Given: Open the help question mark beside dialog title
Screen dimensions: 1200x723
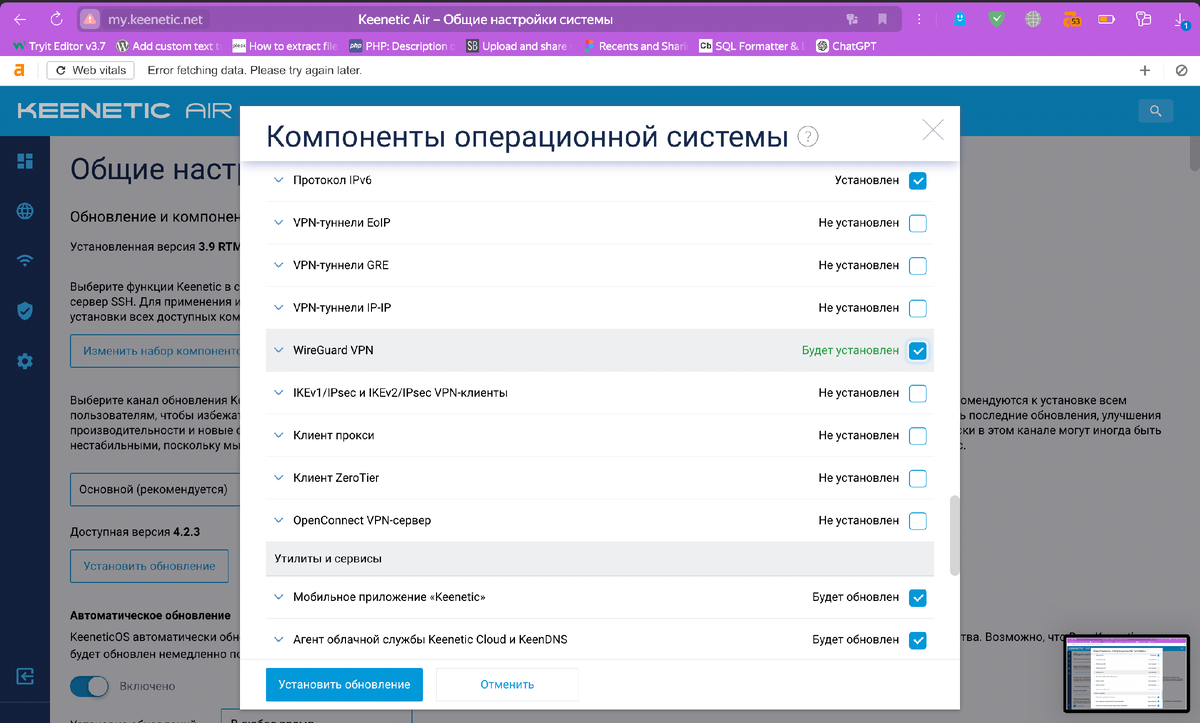Looking at the screenshot, I should pyautogui.click(x=808, y=137).
